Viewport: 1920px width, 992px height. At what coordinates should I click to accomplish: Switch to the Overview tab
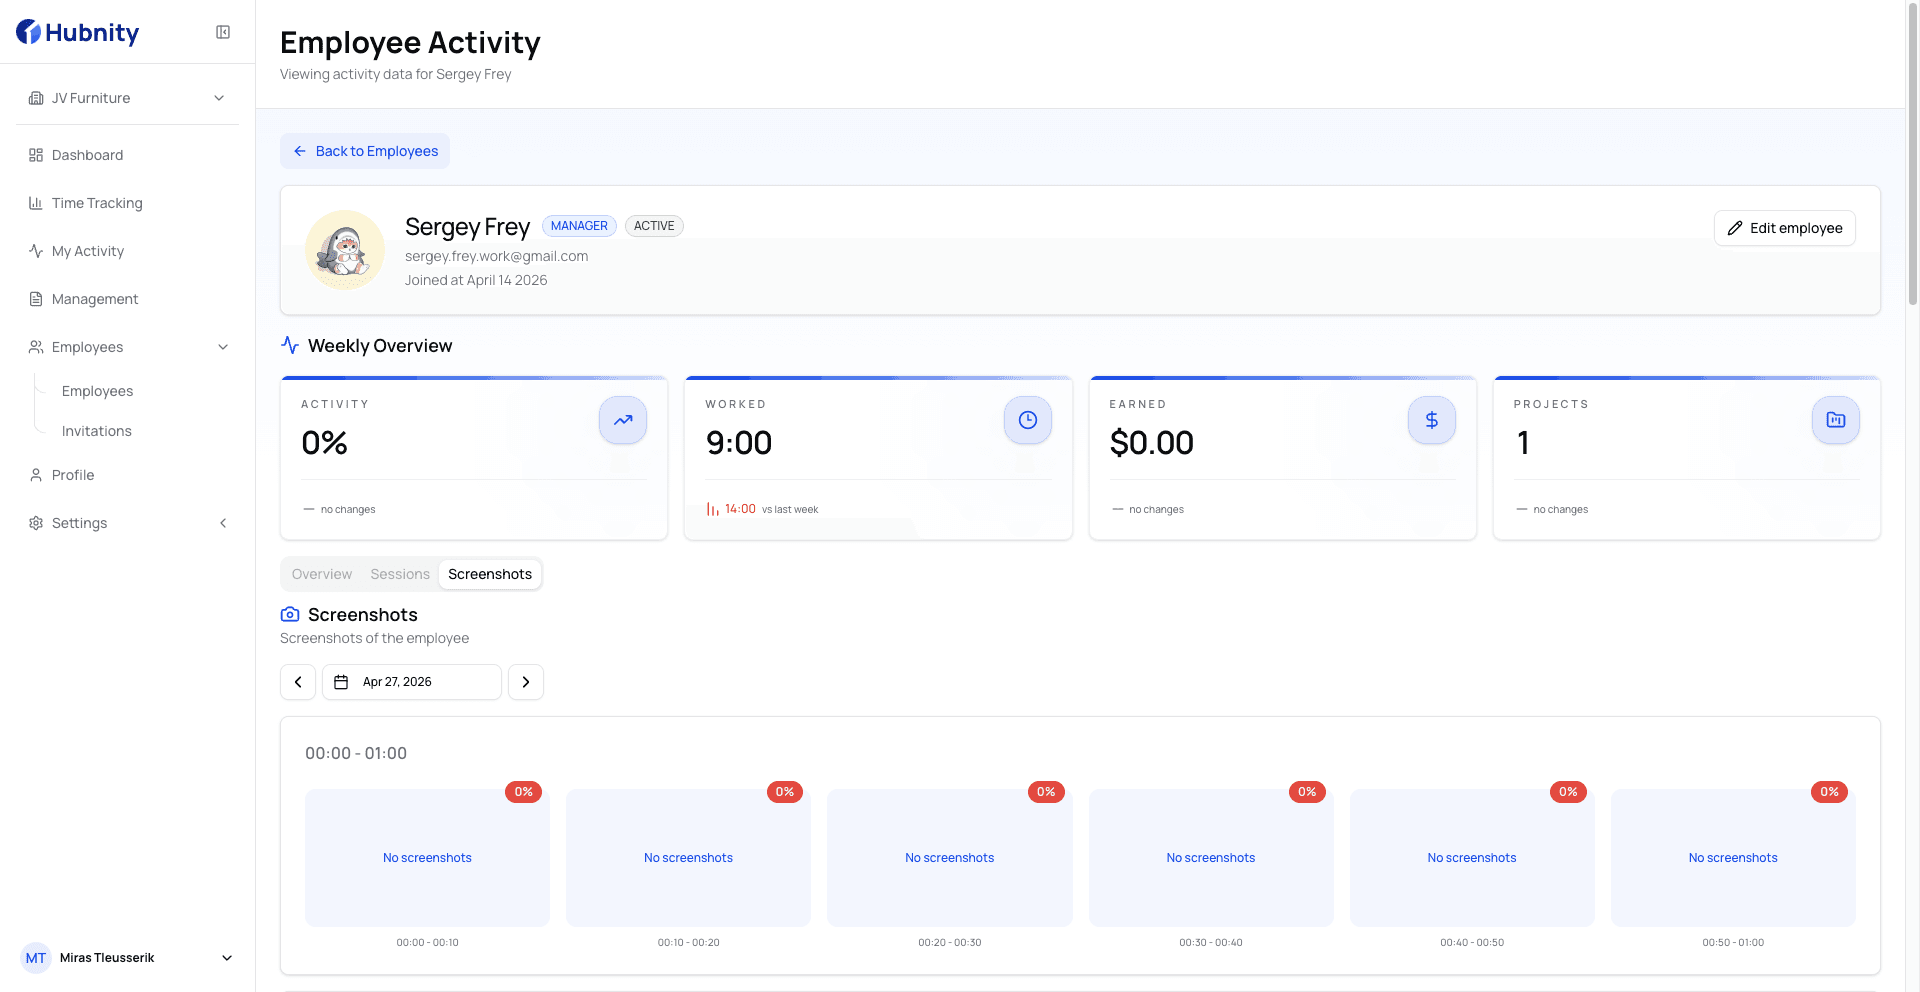tap(322, 574)
